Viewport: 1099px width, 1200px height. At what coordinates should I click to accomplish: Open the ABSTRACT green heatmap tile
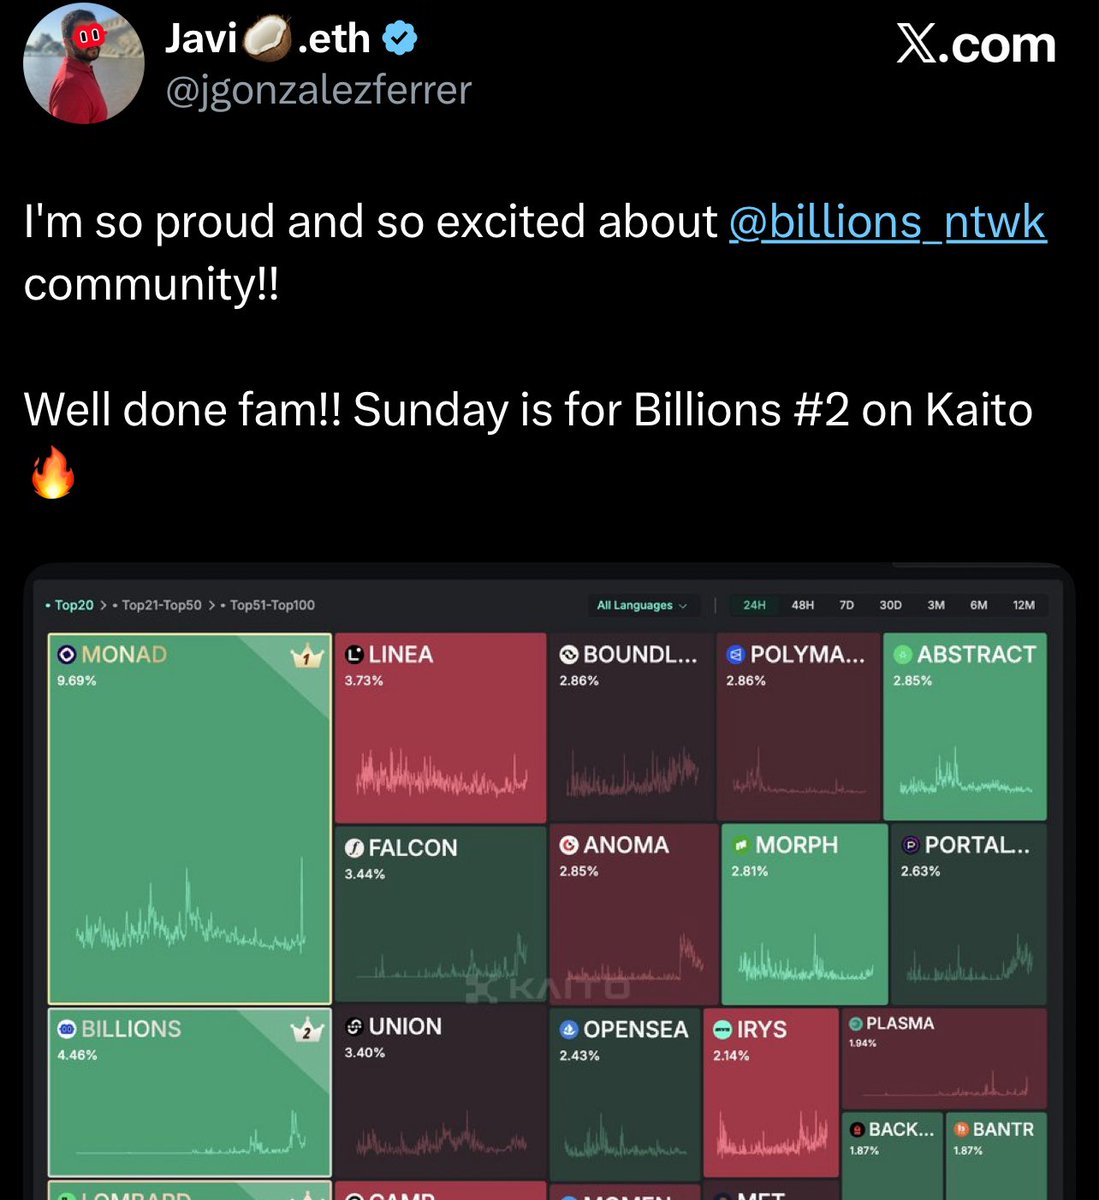965,726
